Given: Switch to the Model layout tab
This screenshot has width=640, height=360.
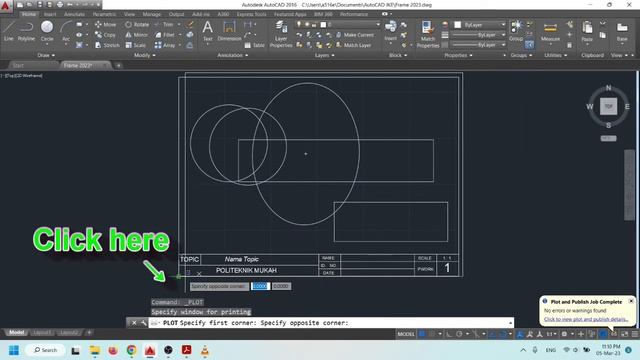Looking at the screenshot, I should [16, 333].
